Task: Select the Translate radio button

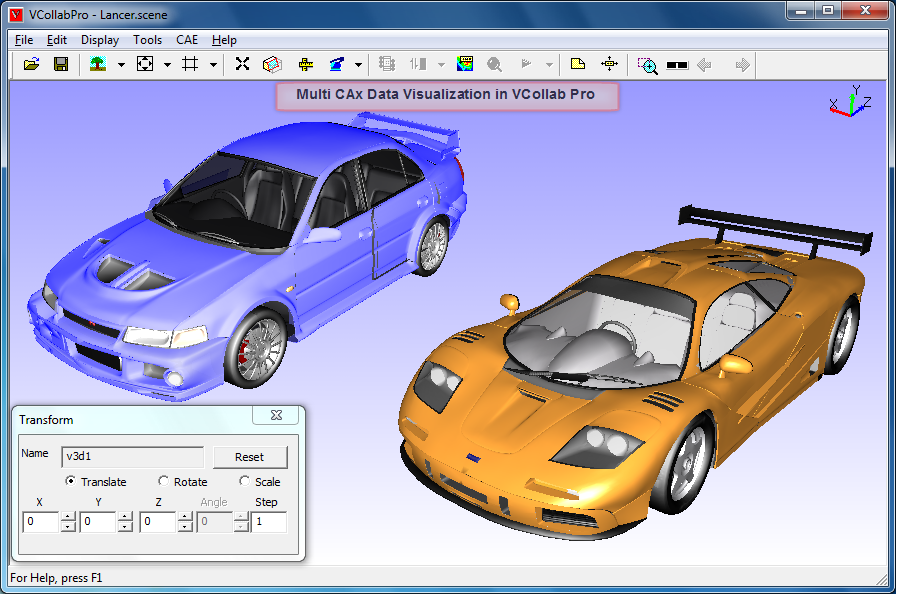Action: click(70, 481)
